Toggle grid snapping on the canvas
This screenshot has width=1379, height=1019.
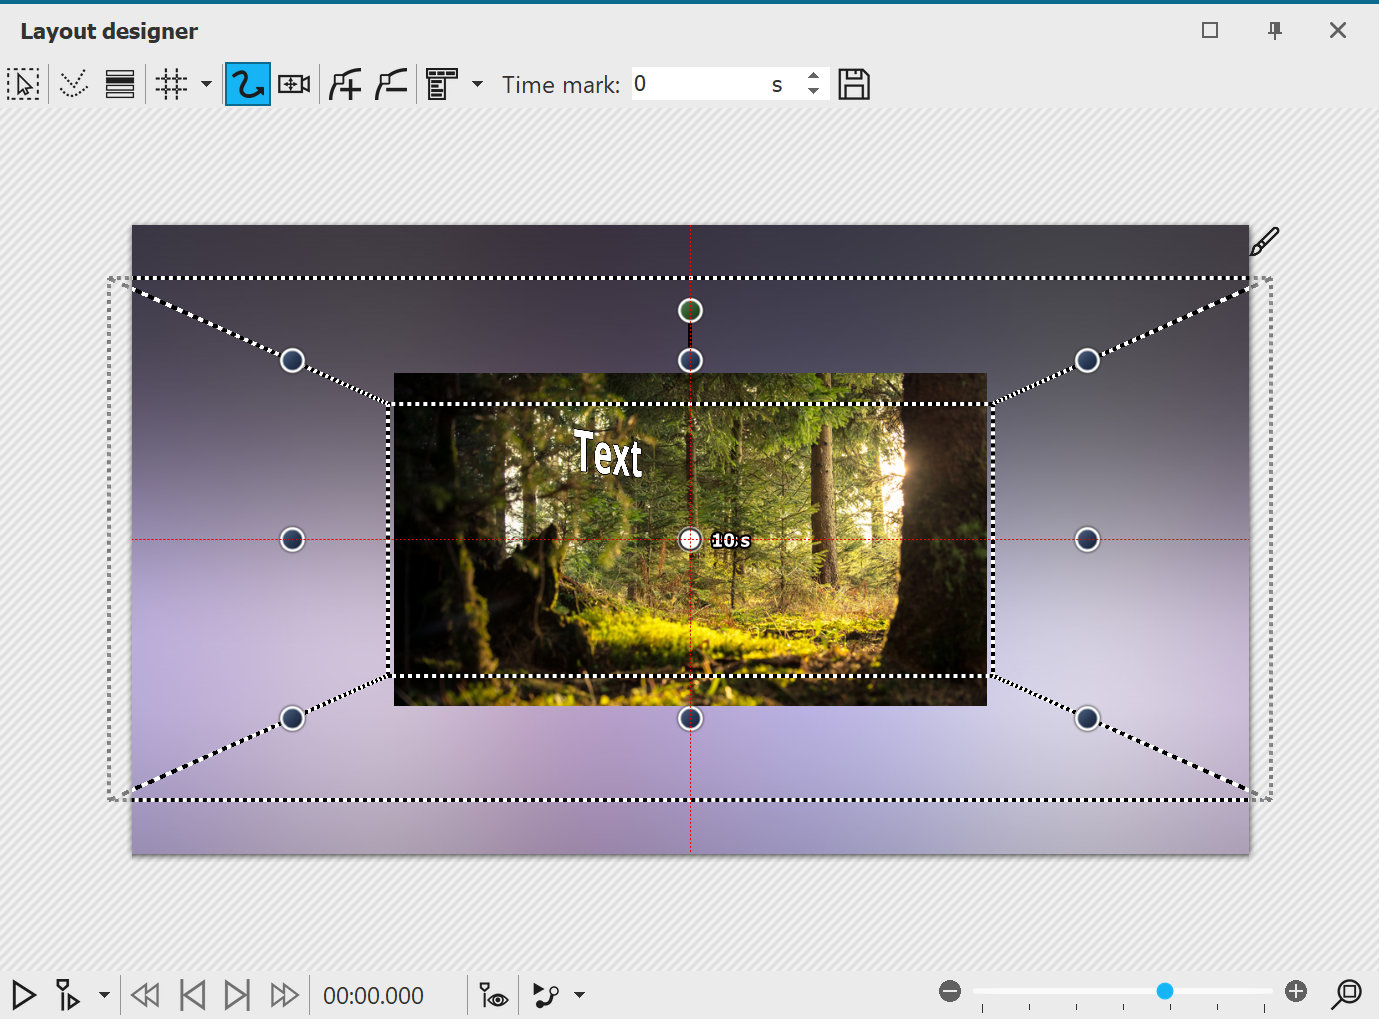click(x=170, y=84)
